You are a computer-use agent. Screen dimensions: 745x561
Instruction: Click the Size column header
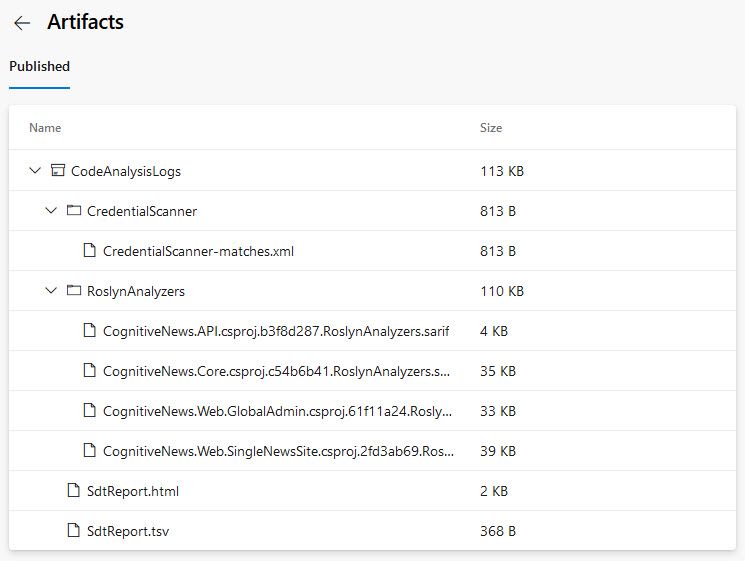tap(491, 128)
